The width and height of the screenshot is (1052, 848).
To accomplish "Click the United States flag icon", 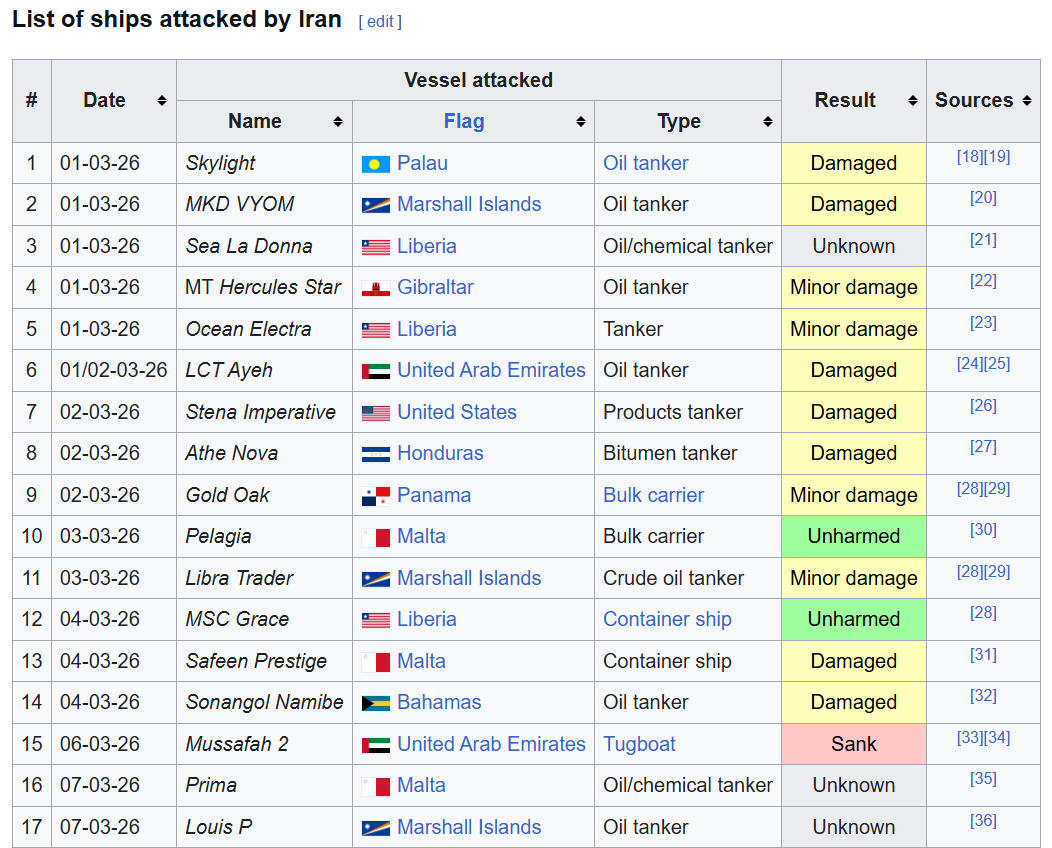I will click(376, 413).
